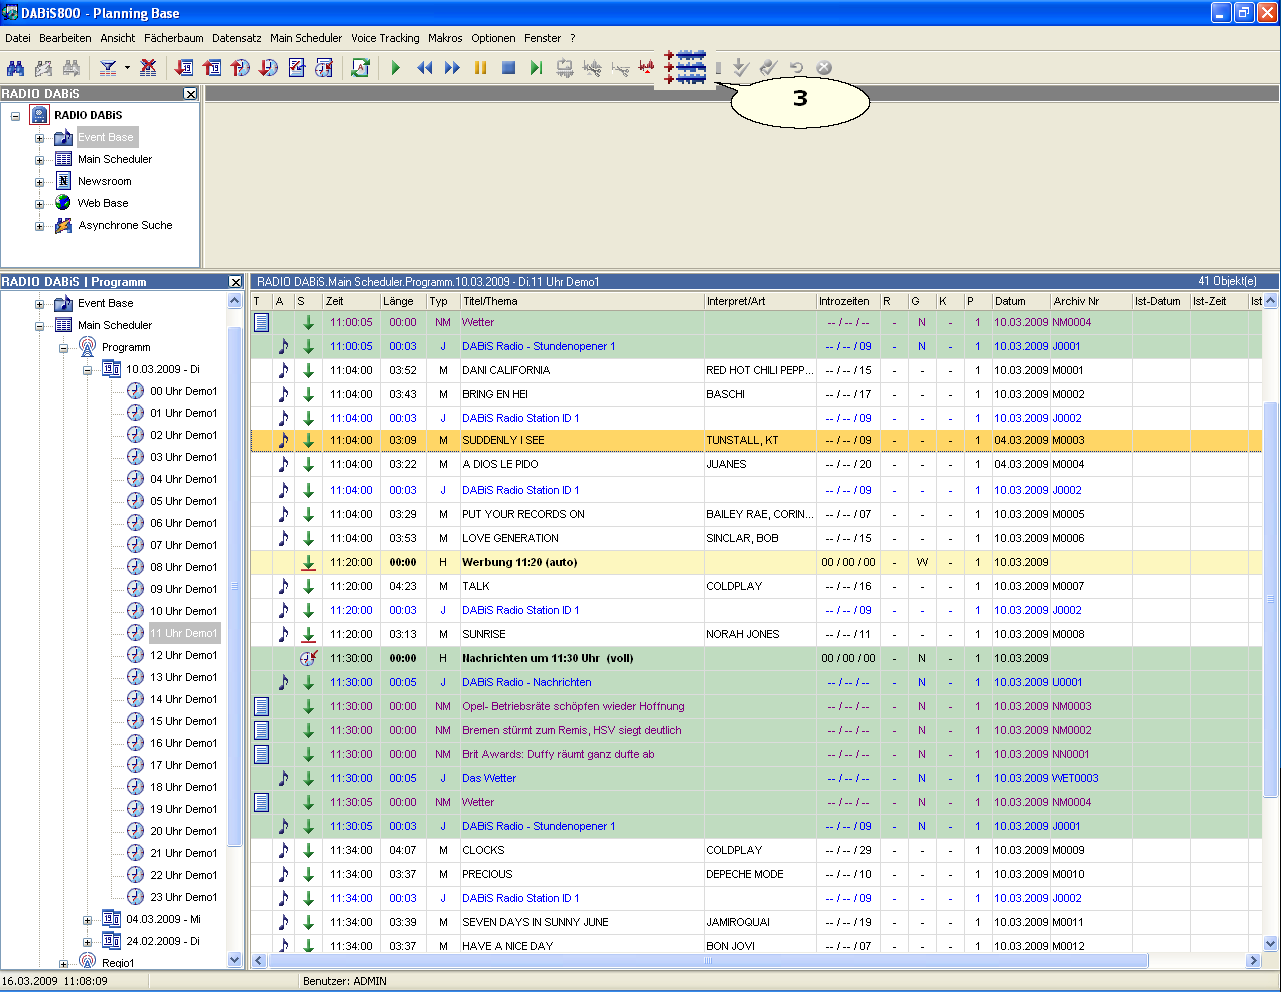Image resolution: width=1281 pixels, height=992 pixels.
Task: Click the calendar with red down arrow icon
Action: pos(185,68)
